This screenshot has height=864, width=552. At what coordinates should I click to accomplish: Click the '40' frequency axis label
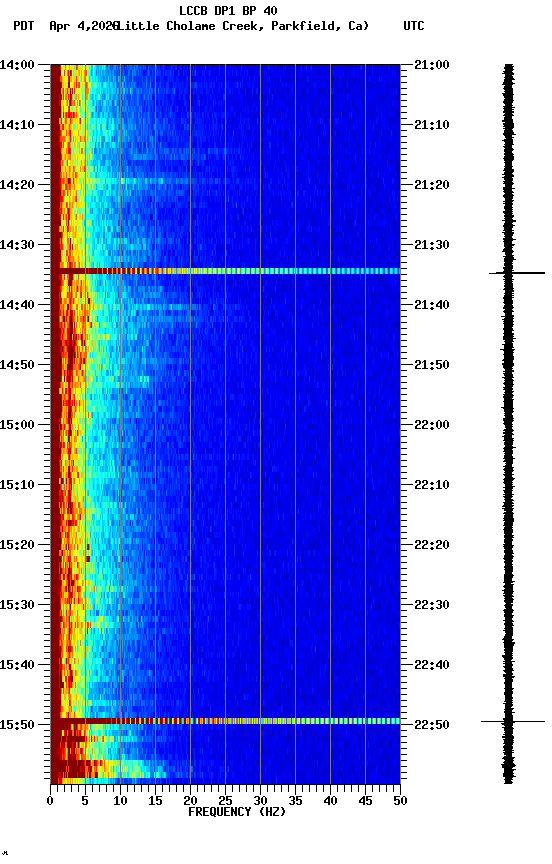(x=330, y=801)
